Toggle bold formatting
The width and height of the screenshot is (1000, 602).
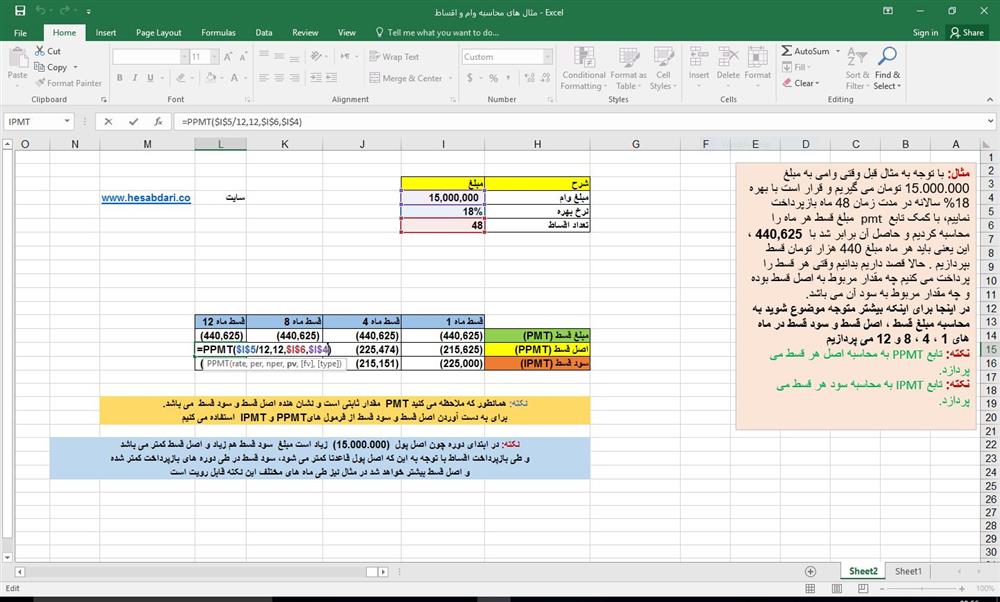[119, 77]
